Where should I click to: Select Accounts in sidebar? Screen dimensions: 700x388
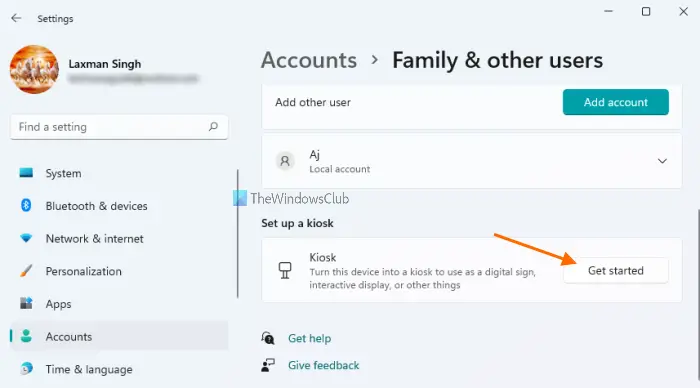point(119,337)
